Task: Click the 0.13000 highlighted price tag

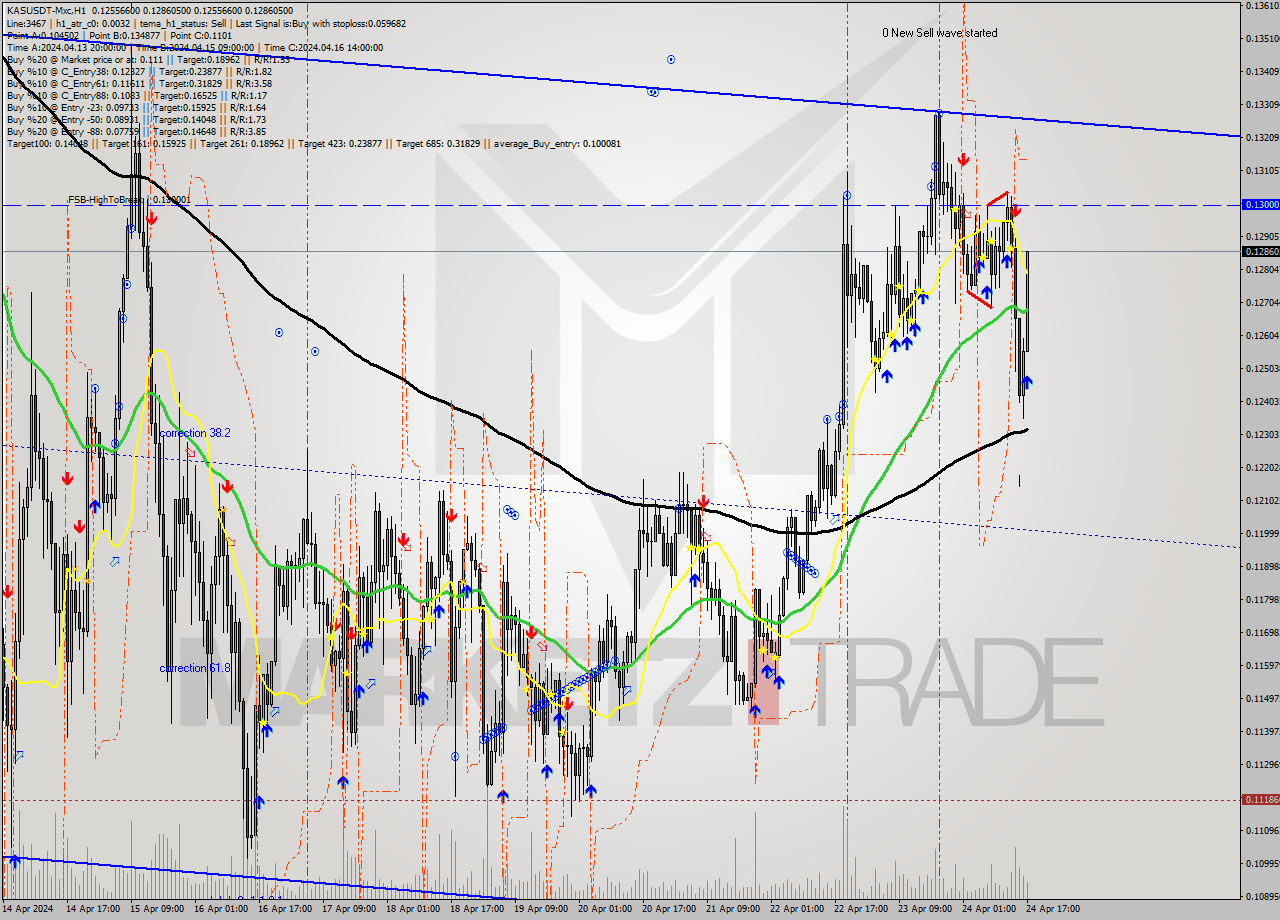Action: pos(1260,204)
